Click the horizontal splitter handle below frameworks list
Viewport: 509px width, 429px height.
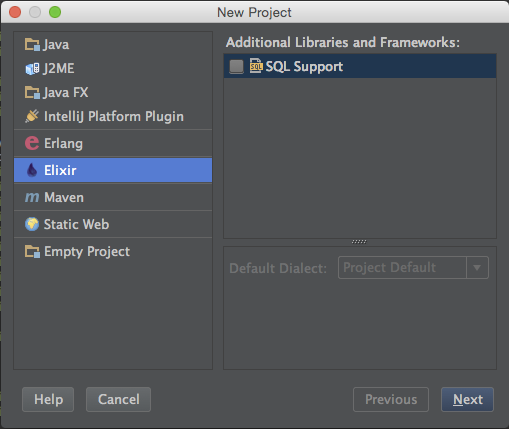click(x=359, y=242)
